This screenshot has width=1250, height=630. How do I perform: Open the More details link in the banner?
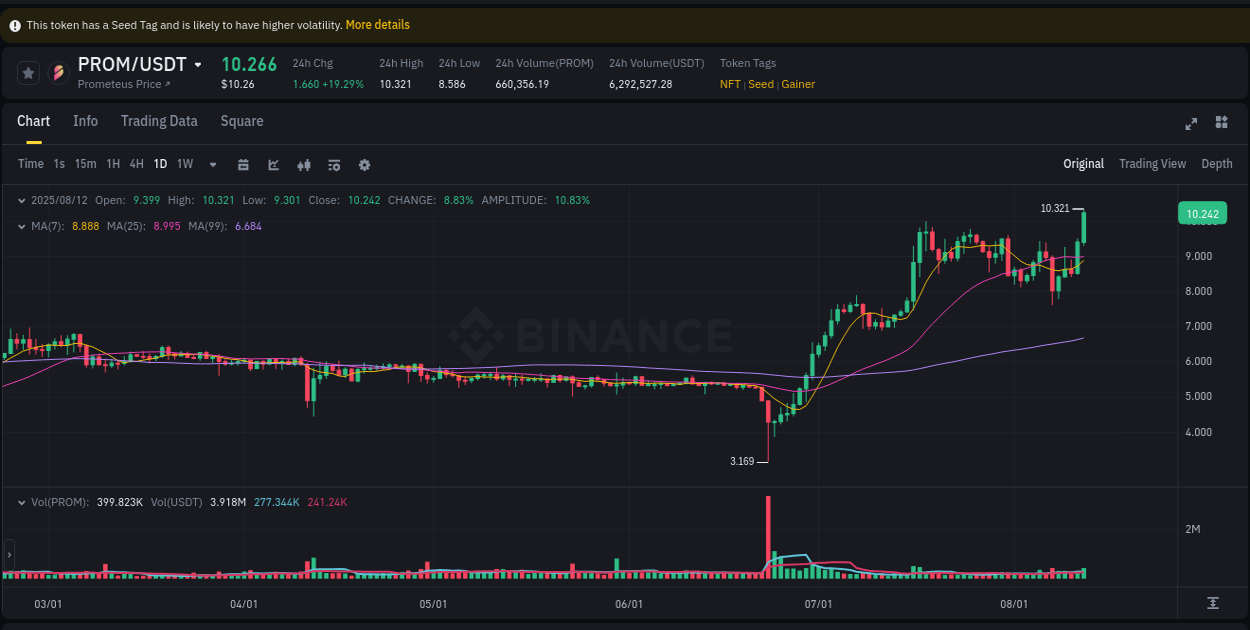tap(377, 24)
